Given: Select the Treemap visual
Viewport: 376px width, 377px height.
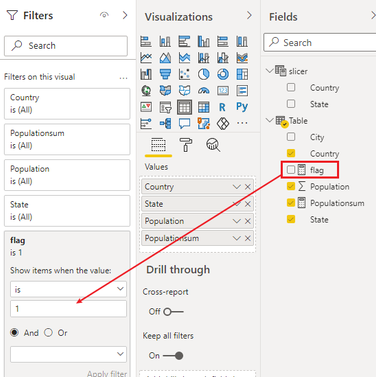Looking at the screenshot, I should point(242,74).
